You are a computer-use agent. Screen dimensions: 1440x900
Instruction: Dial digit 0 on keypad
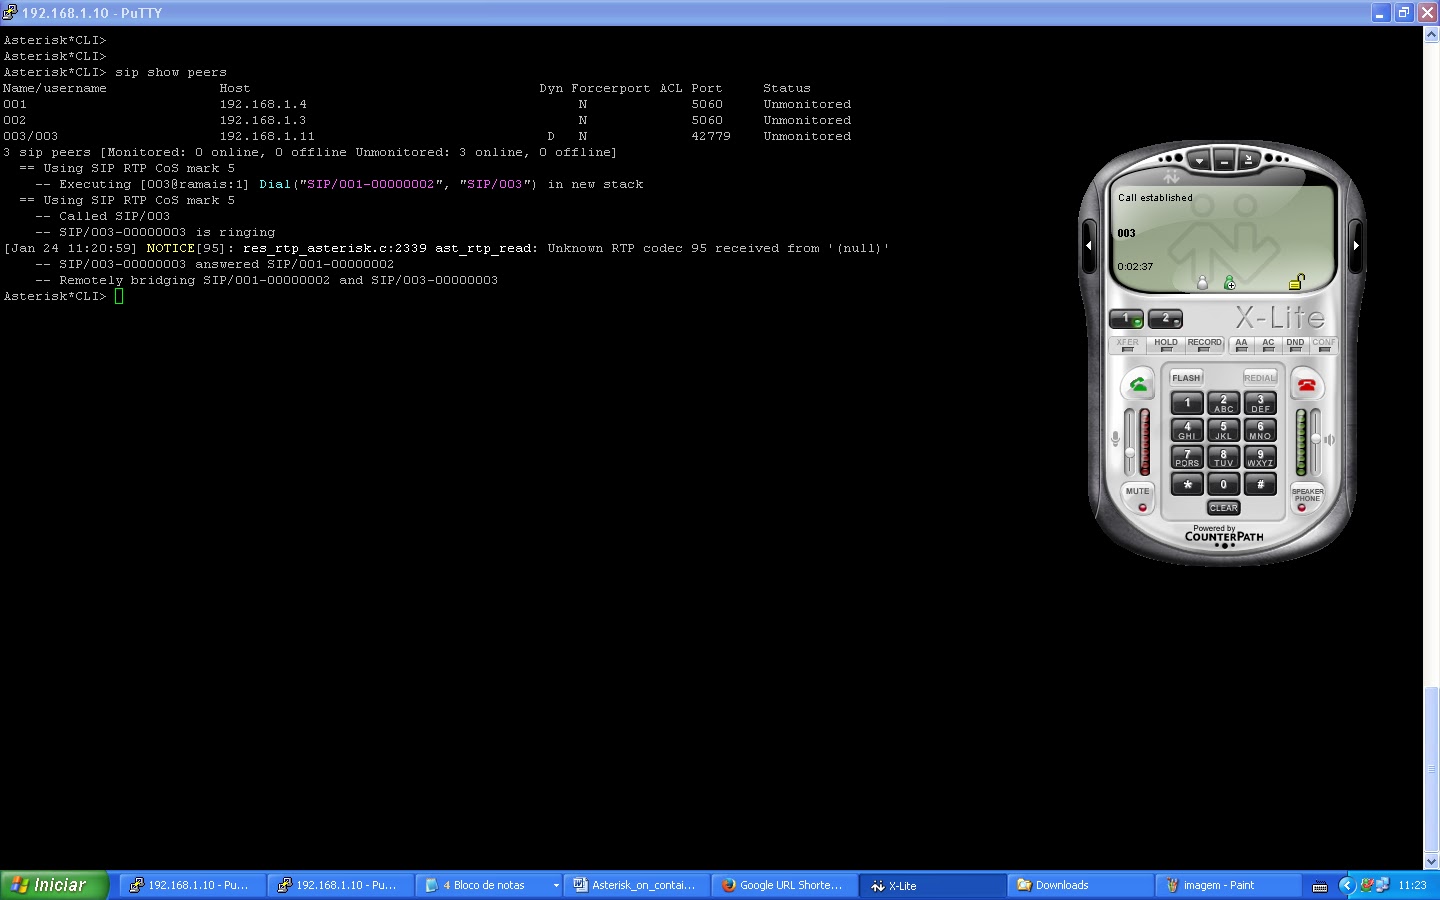1223,485
